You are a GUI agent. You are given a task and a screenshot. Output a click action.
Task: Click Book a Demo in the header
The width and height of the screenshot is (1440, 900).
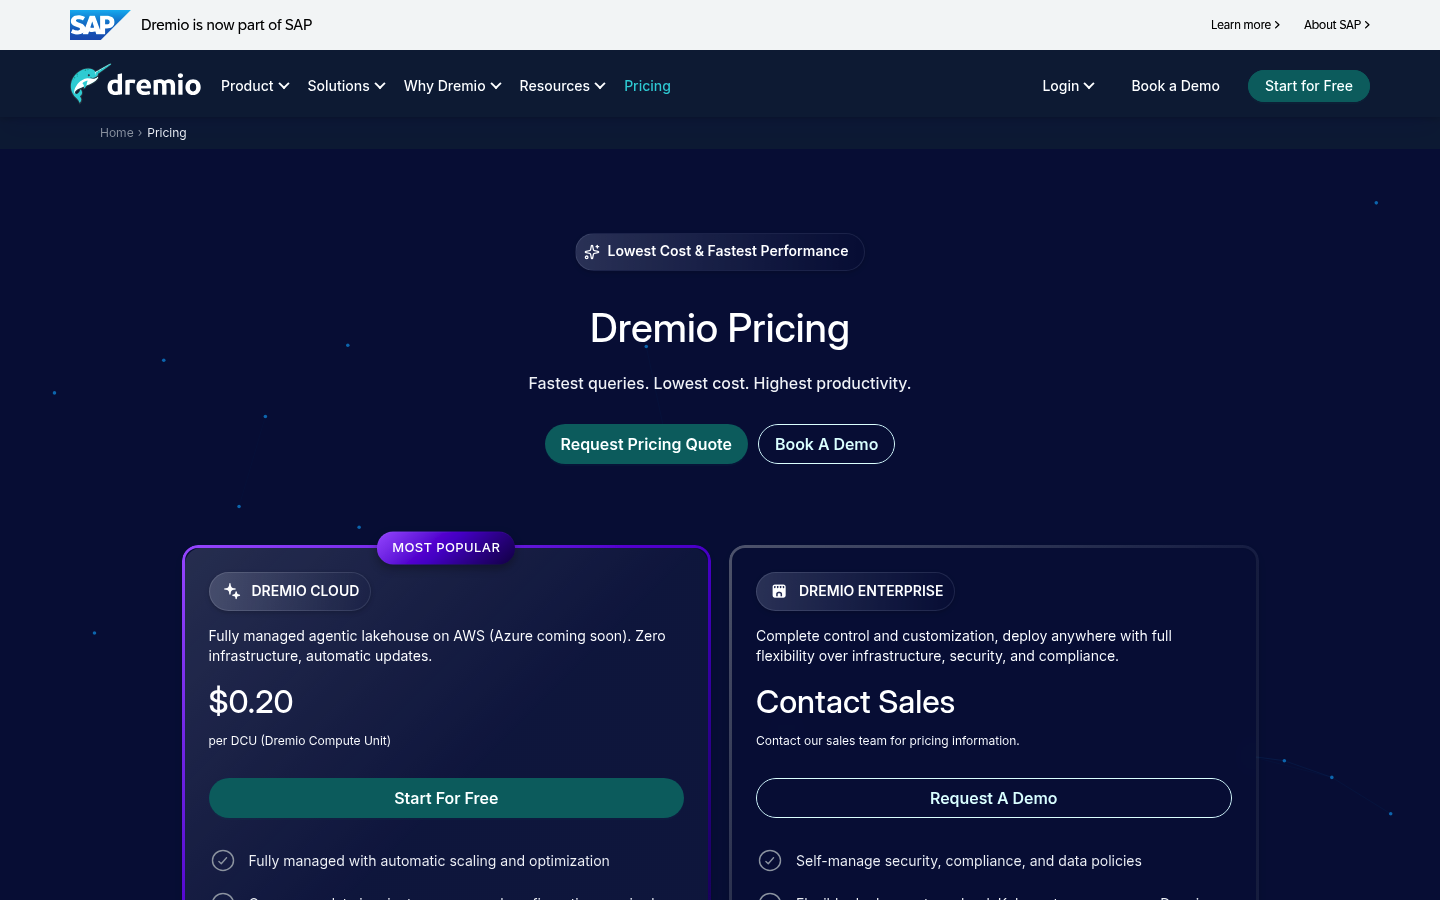pyautogui.click(x=1175, y=86)
